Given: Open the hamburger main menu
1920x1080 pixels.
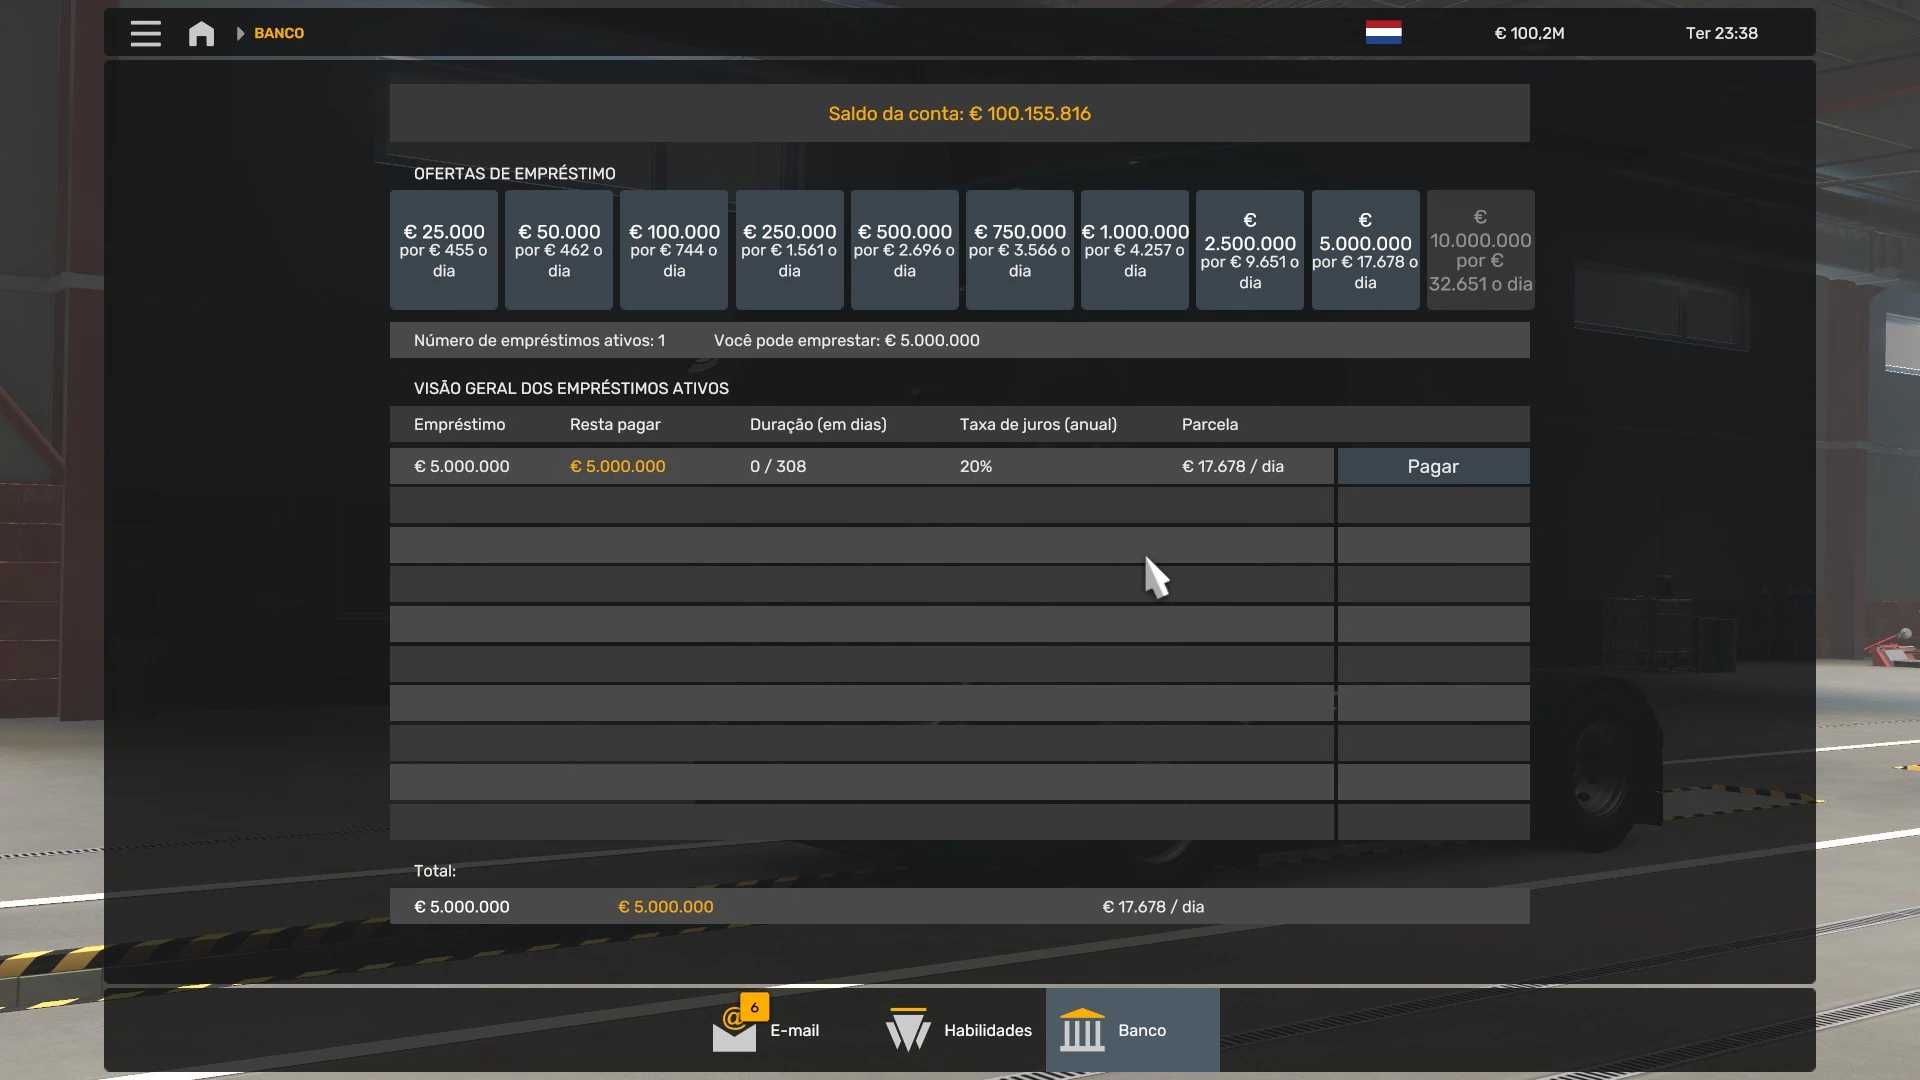Looking at the screenshot, I should 145,33.
